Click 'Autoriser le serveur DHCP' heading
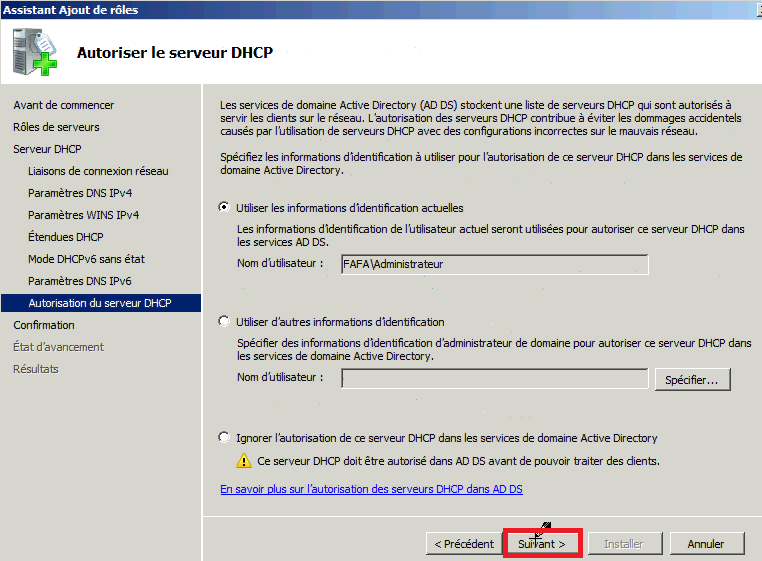The width and height of the screenshot is (762, 561). pyautogui.click(x=175, y=53)
